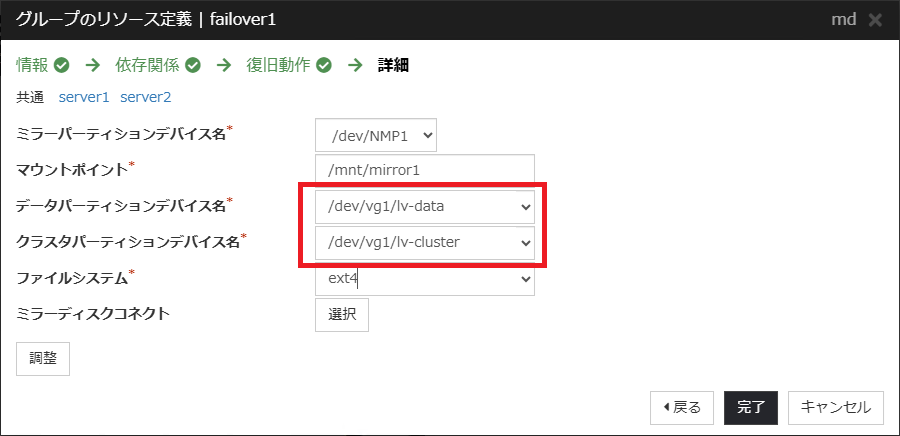Close the failover1 resource definition dialog
The height and width of the screenshot is (436, 900).
[875, 20]
